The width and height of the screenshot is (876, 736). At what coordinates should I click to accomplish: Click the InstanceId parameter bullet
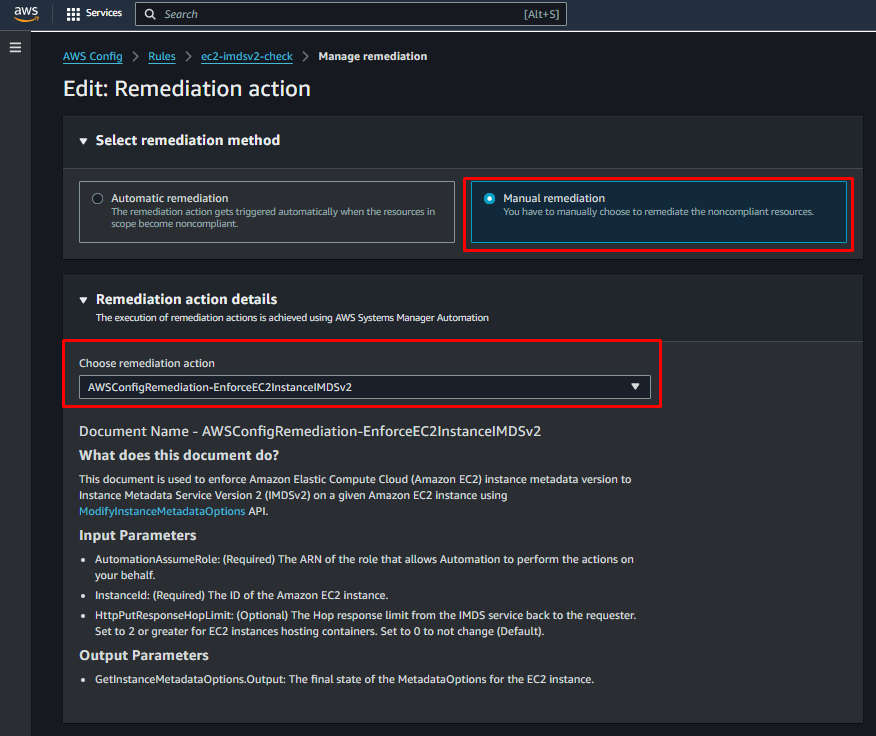point(241,595)
